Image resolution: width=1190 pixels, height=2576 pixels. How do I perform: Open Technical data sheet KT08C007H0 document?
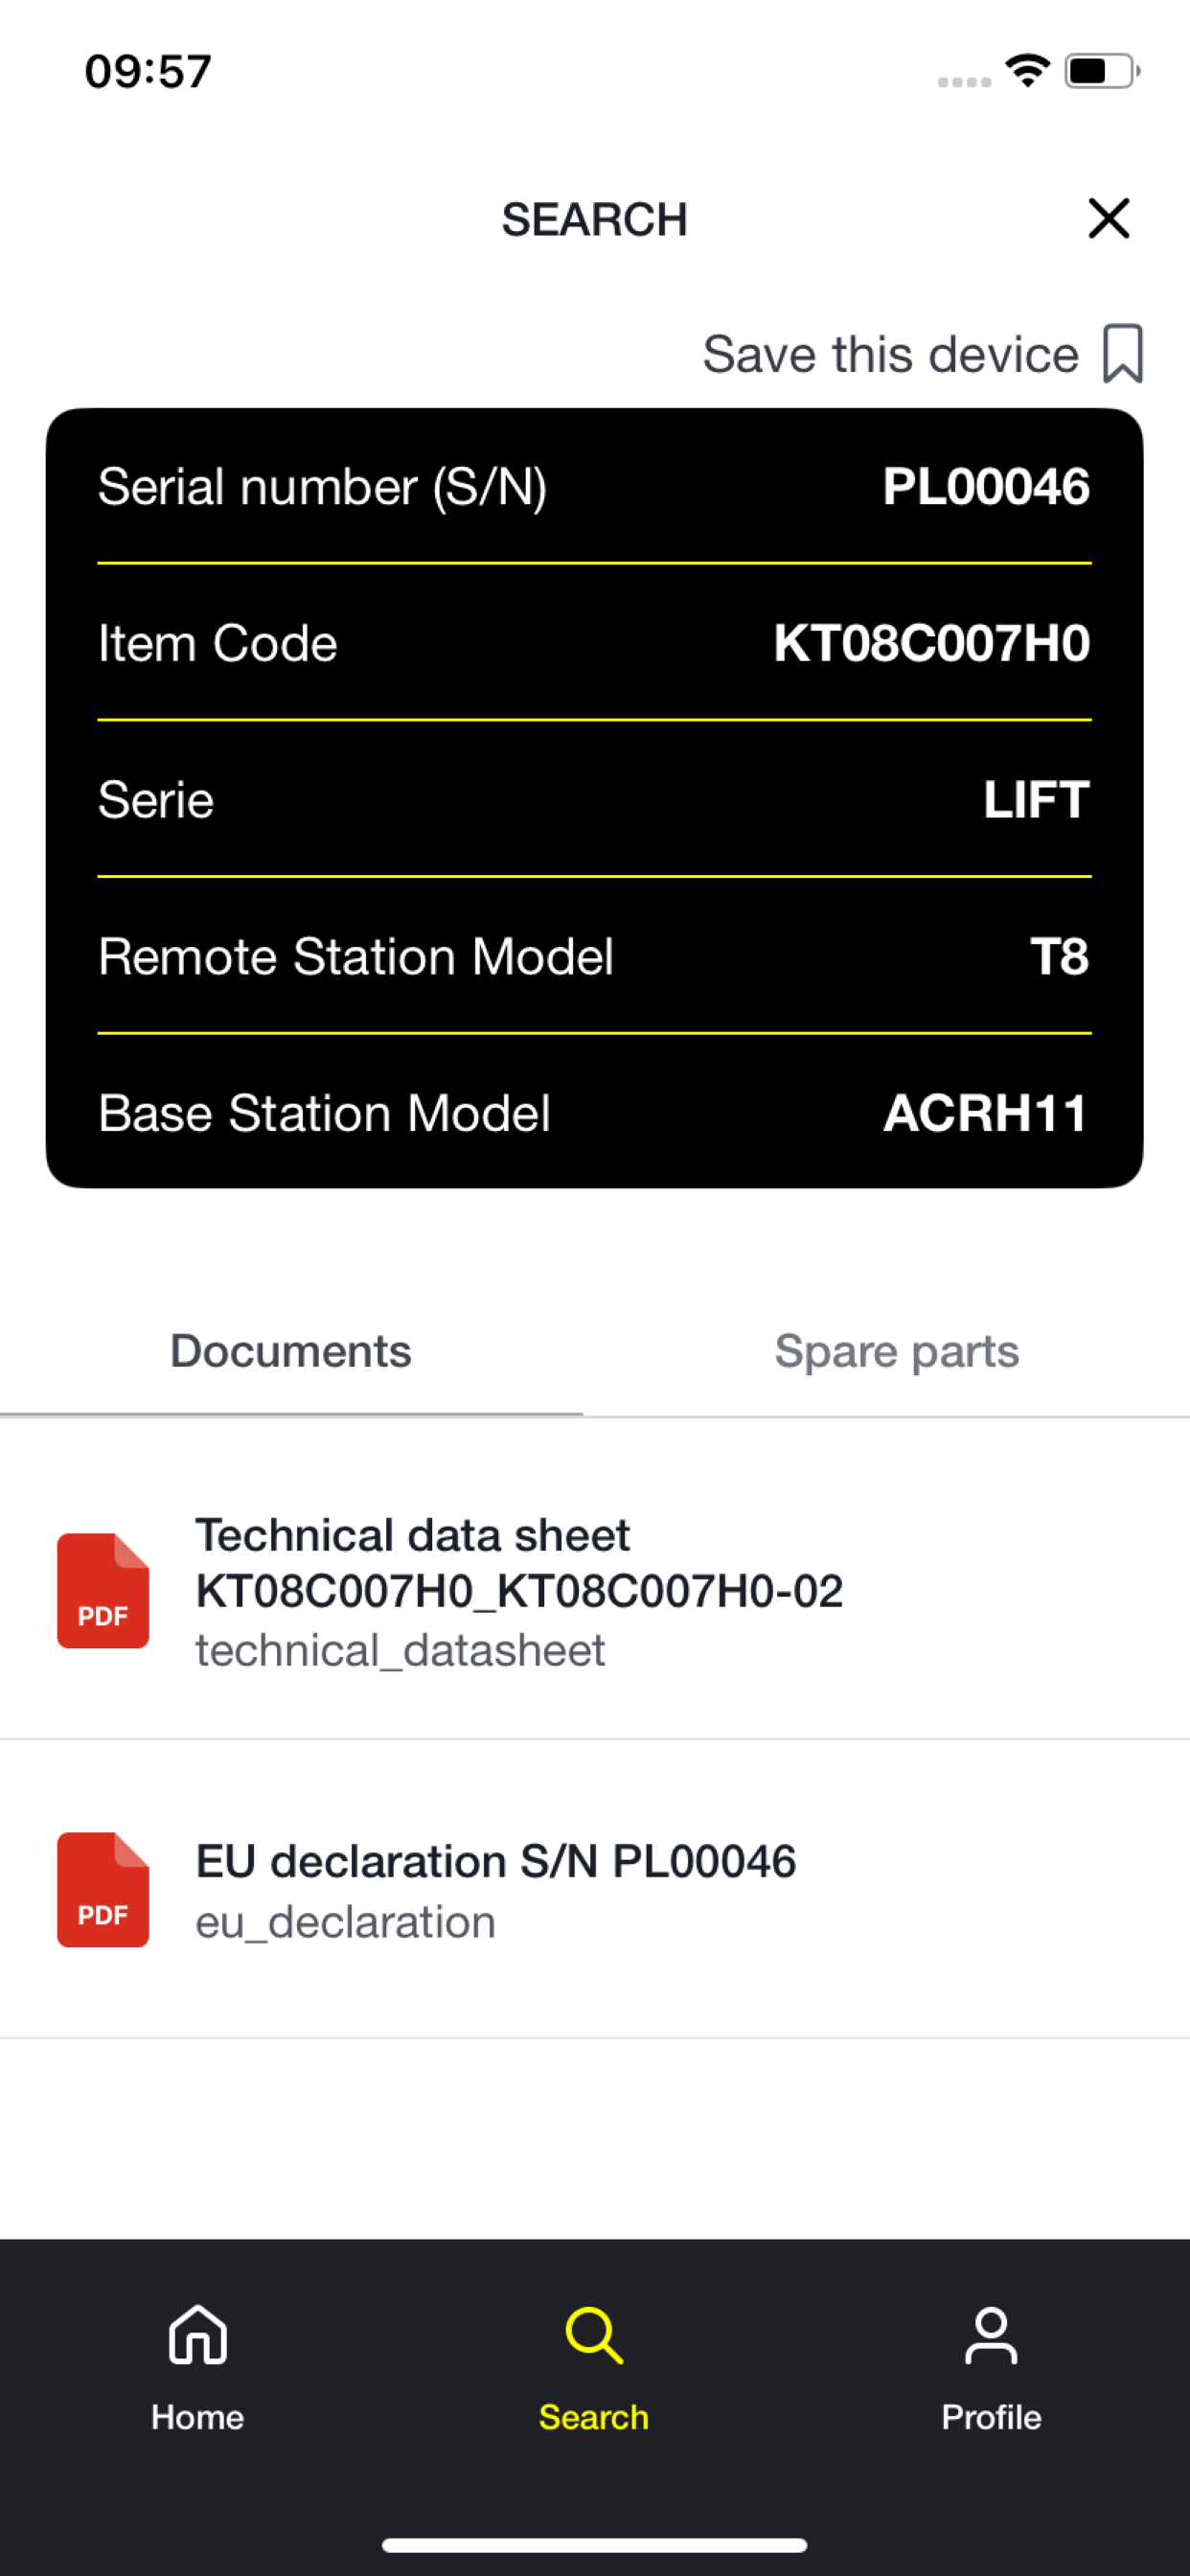click(x=519, y=1590)
